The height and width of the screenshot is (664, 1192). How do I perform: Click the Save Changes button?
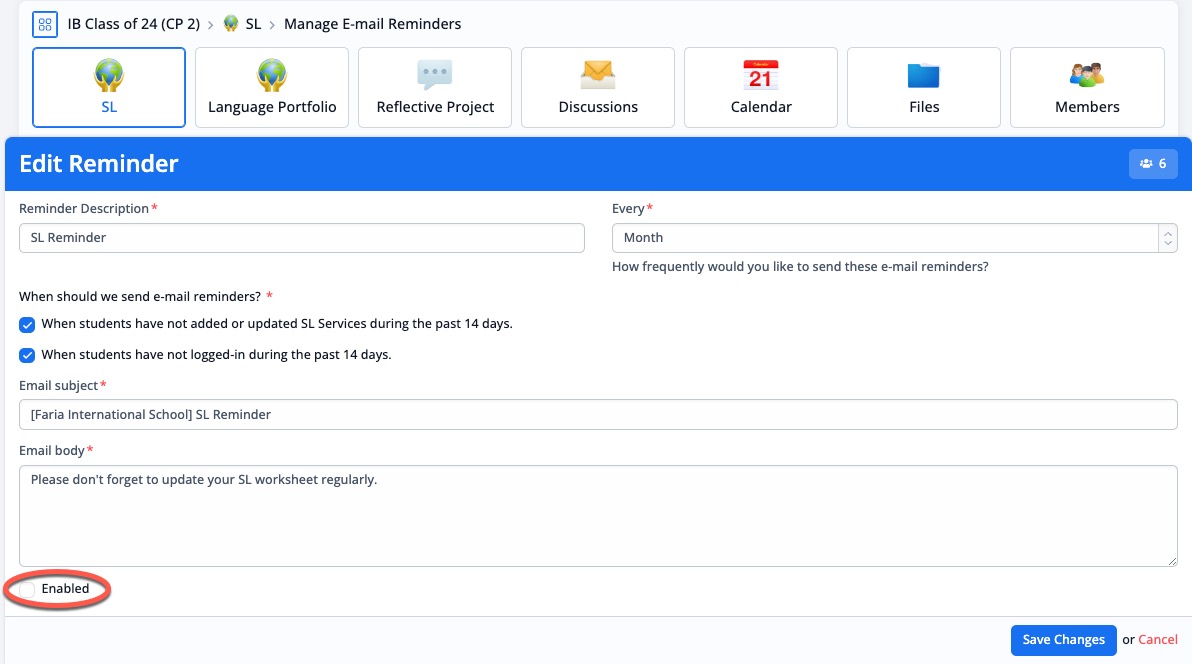[1064, 640]
